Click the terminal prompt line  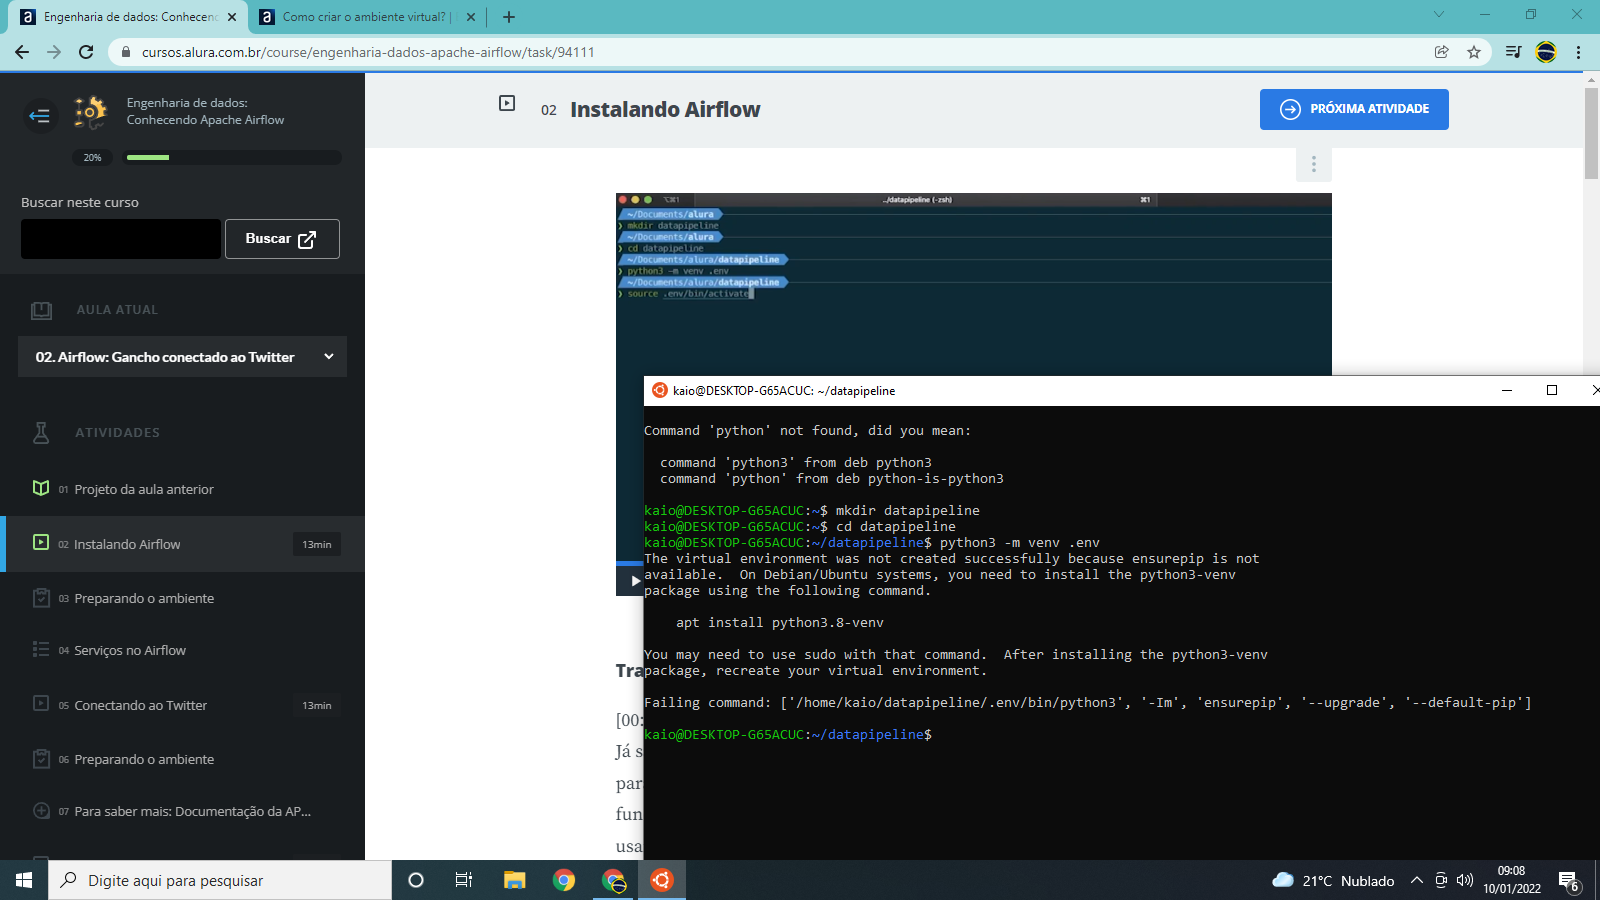tap(788, 734)
